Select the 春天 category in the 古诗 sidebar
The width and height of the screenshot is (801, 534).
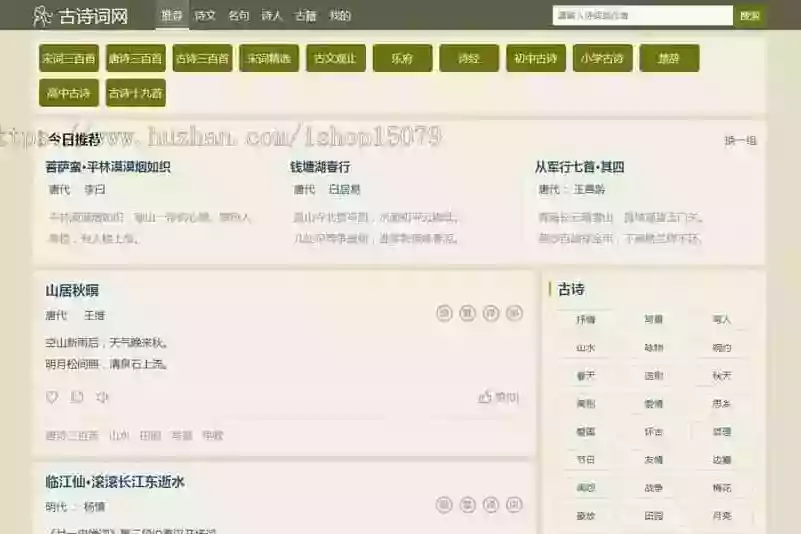pyautogui.click(x=585, y=376)
